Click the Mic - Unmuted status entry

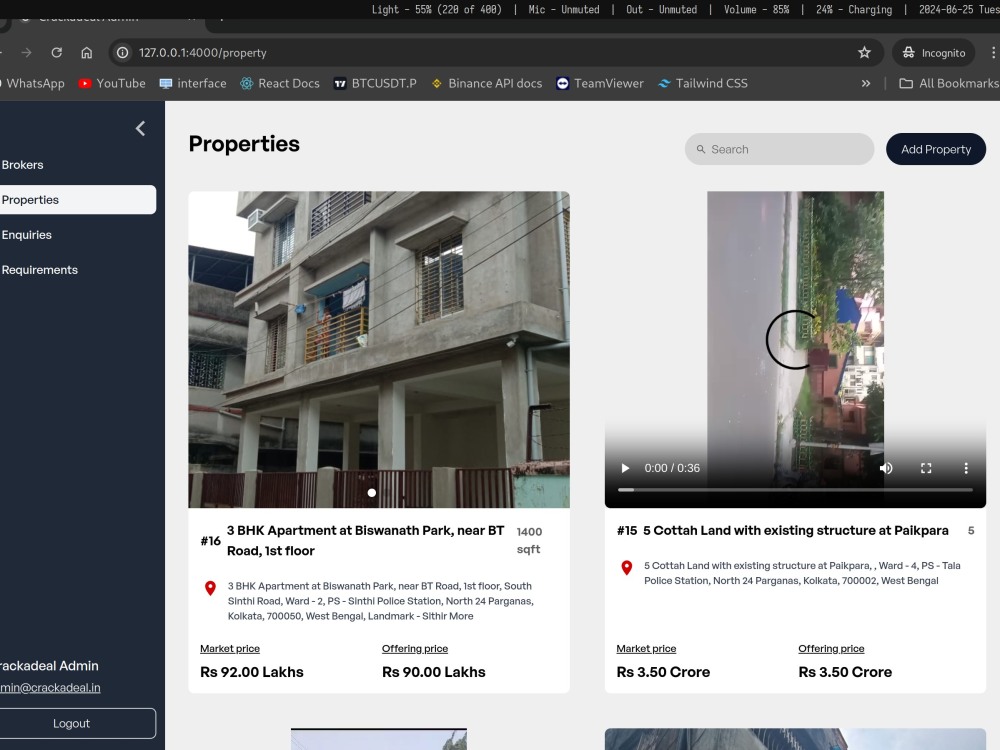(x=564, y=10)
